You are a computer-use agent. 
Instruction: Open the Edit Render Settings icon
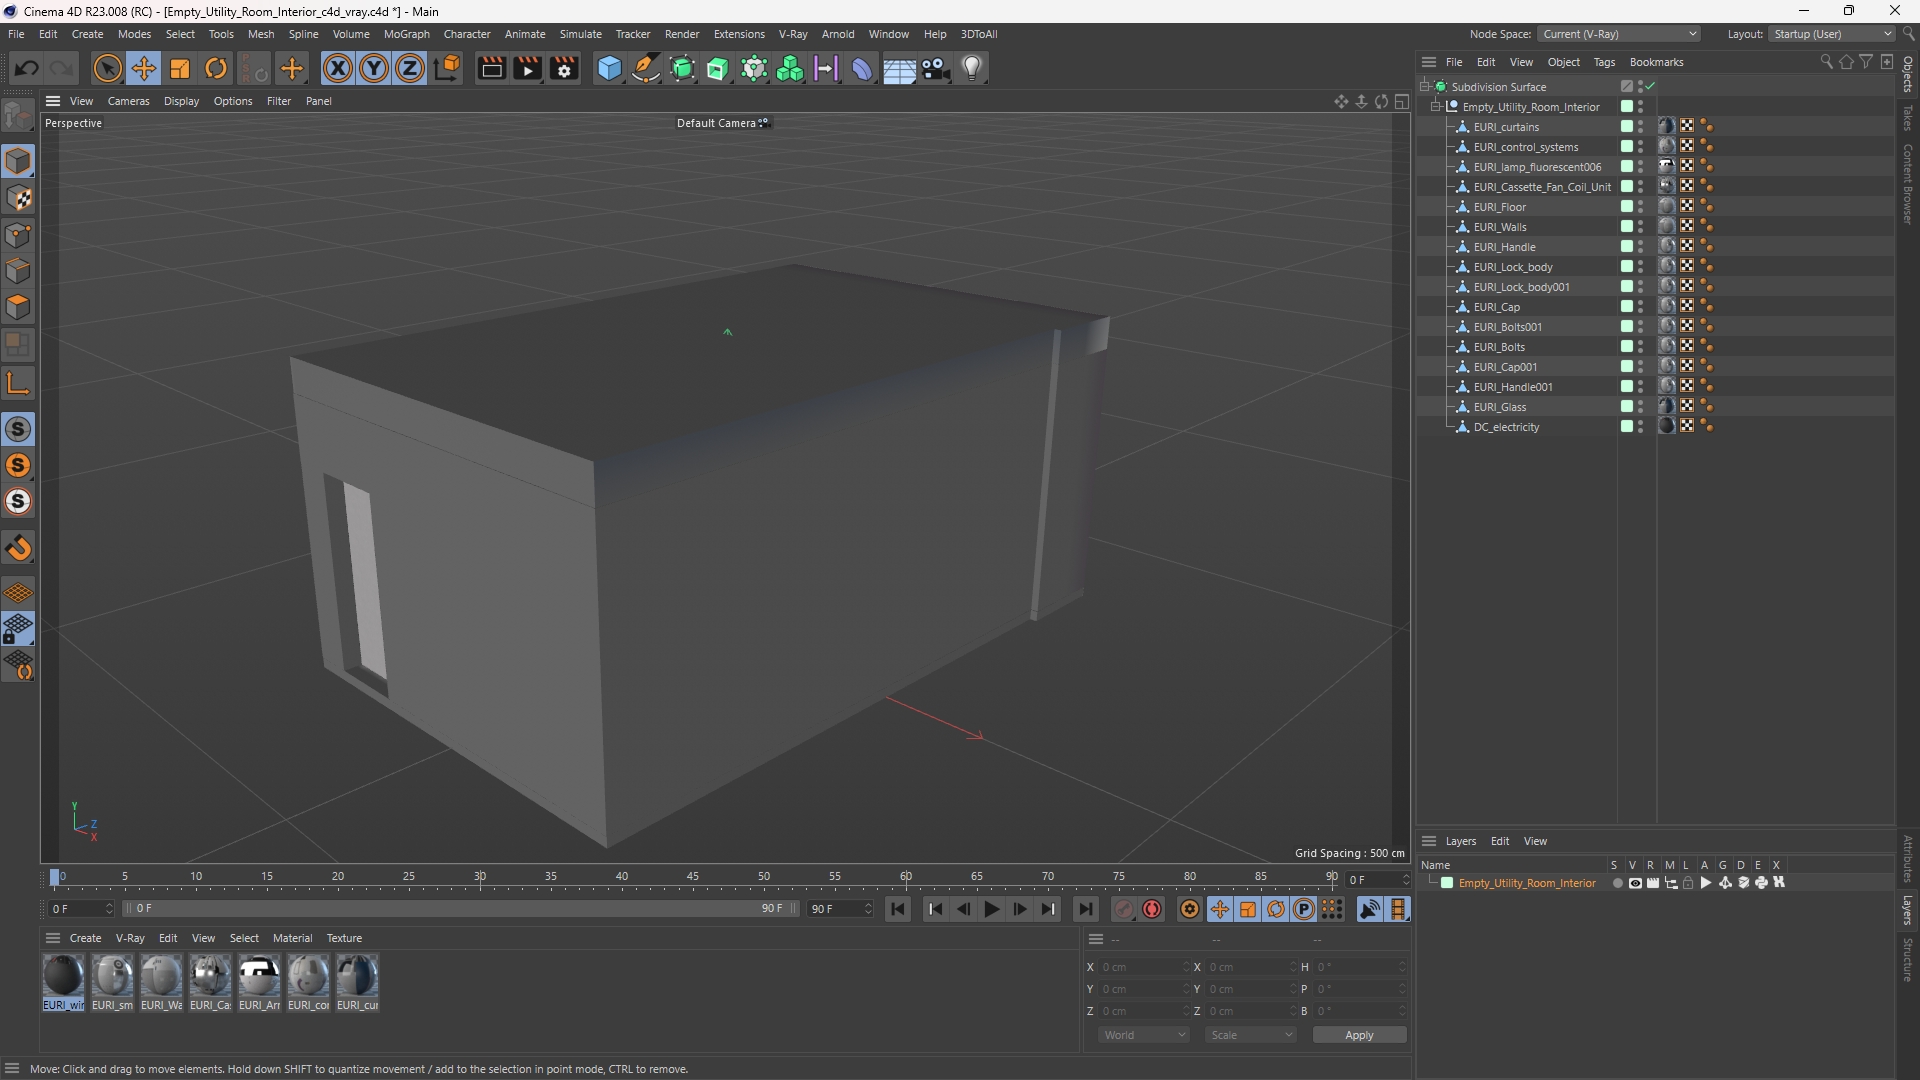click(564, 68)
